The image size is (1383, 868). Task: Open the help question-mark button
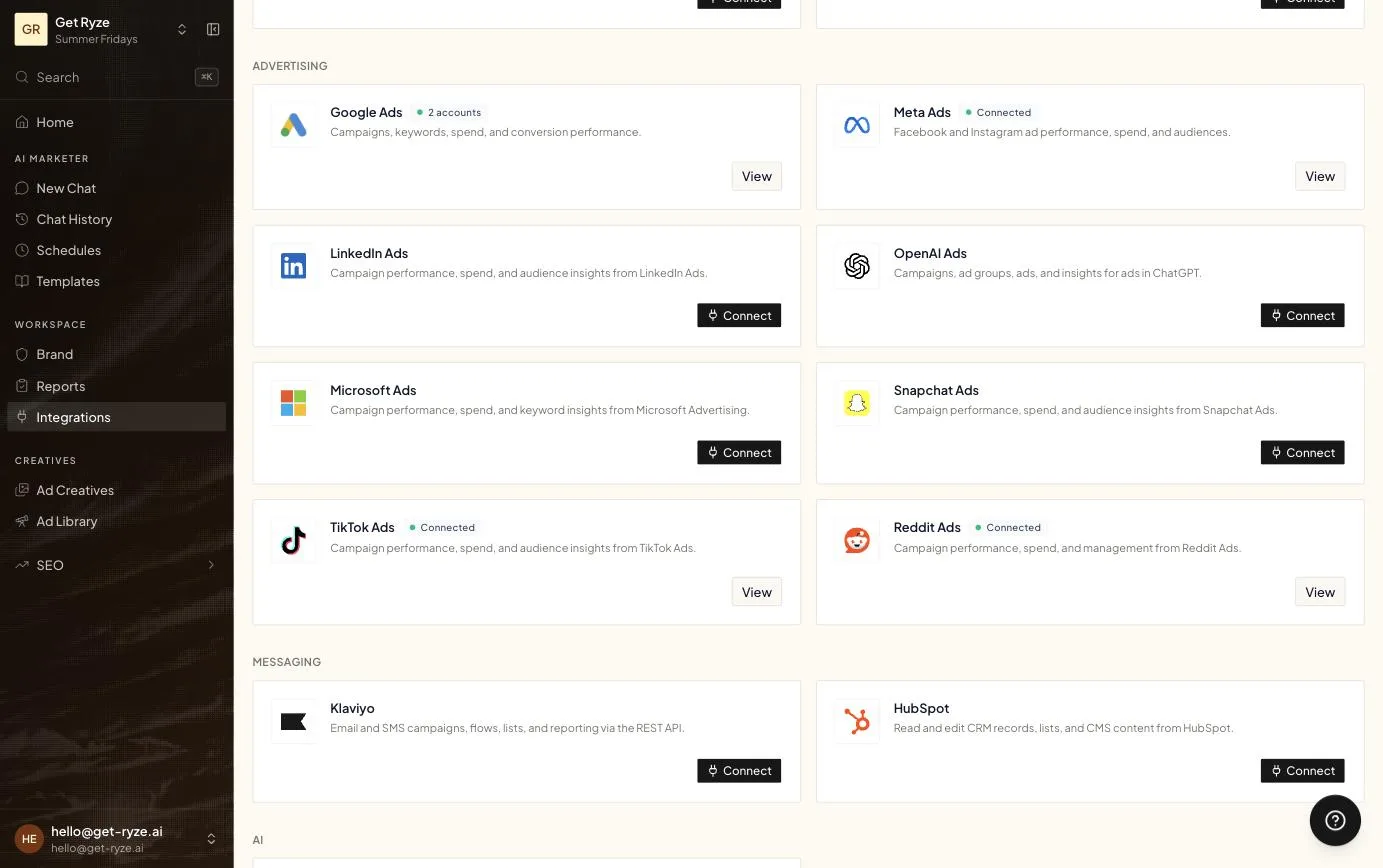click(1335, 820)
